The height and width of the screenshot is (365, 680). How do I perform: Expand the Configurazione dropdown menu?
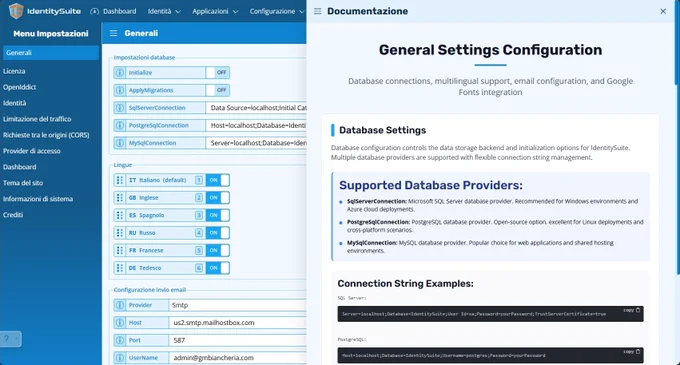tap(277, 11)
